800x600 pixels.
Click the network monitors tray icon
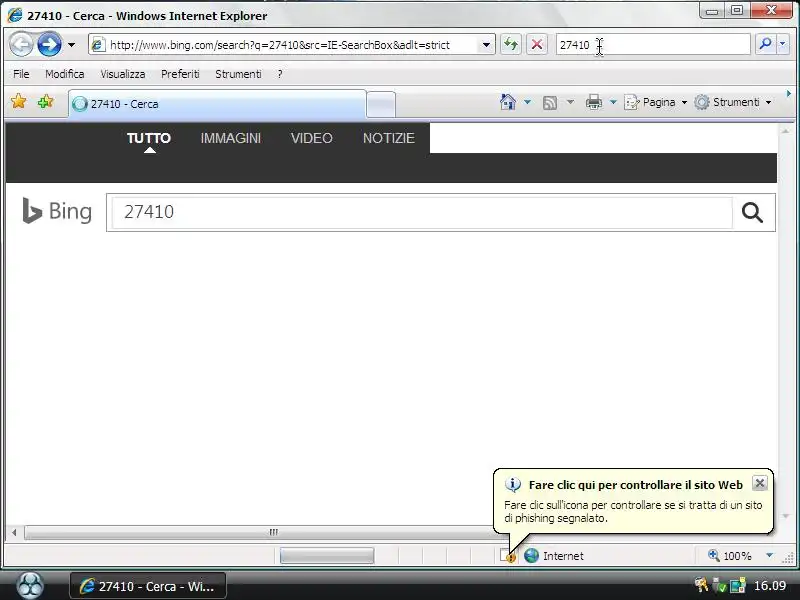[738, 585]
